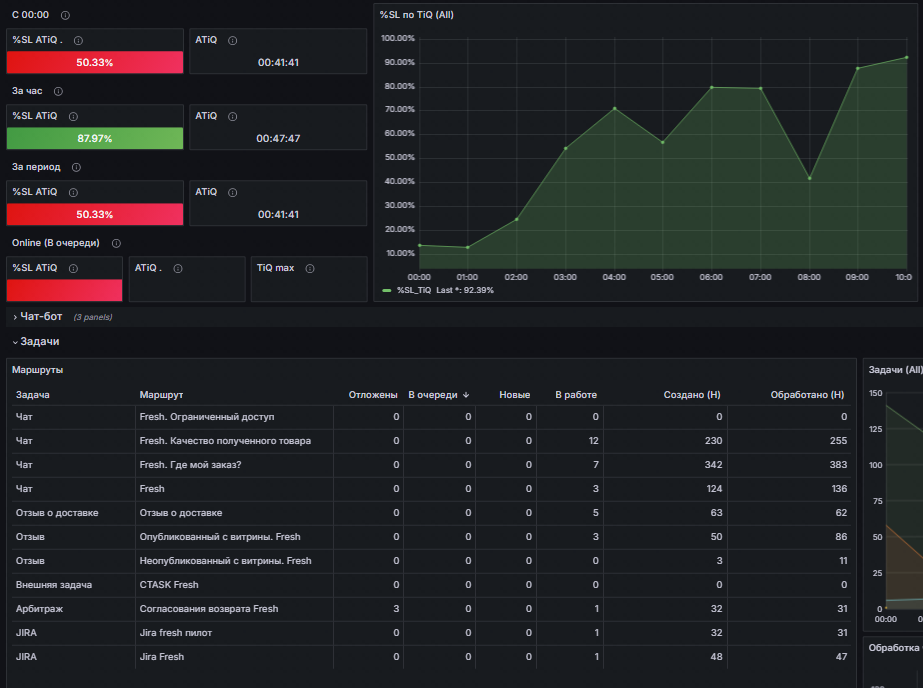Select Fresh. Где мой заказ? route cell
Viewport: 923px width, 688px height.
(x=190, y=464)
